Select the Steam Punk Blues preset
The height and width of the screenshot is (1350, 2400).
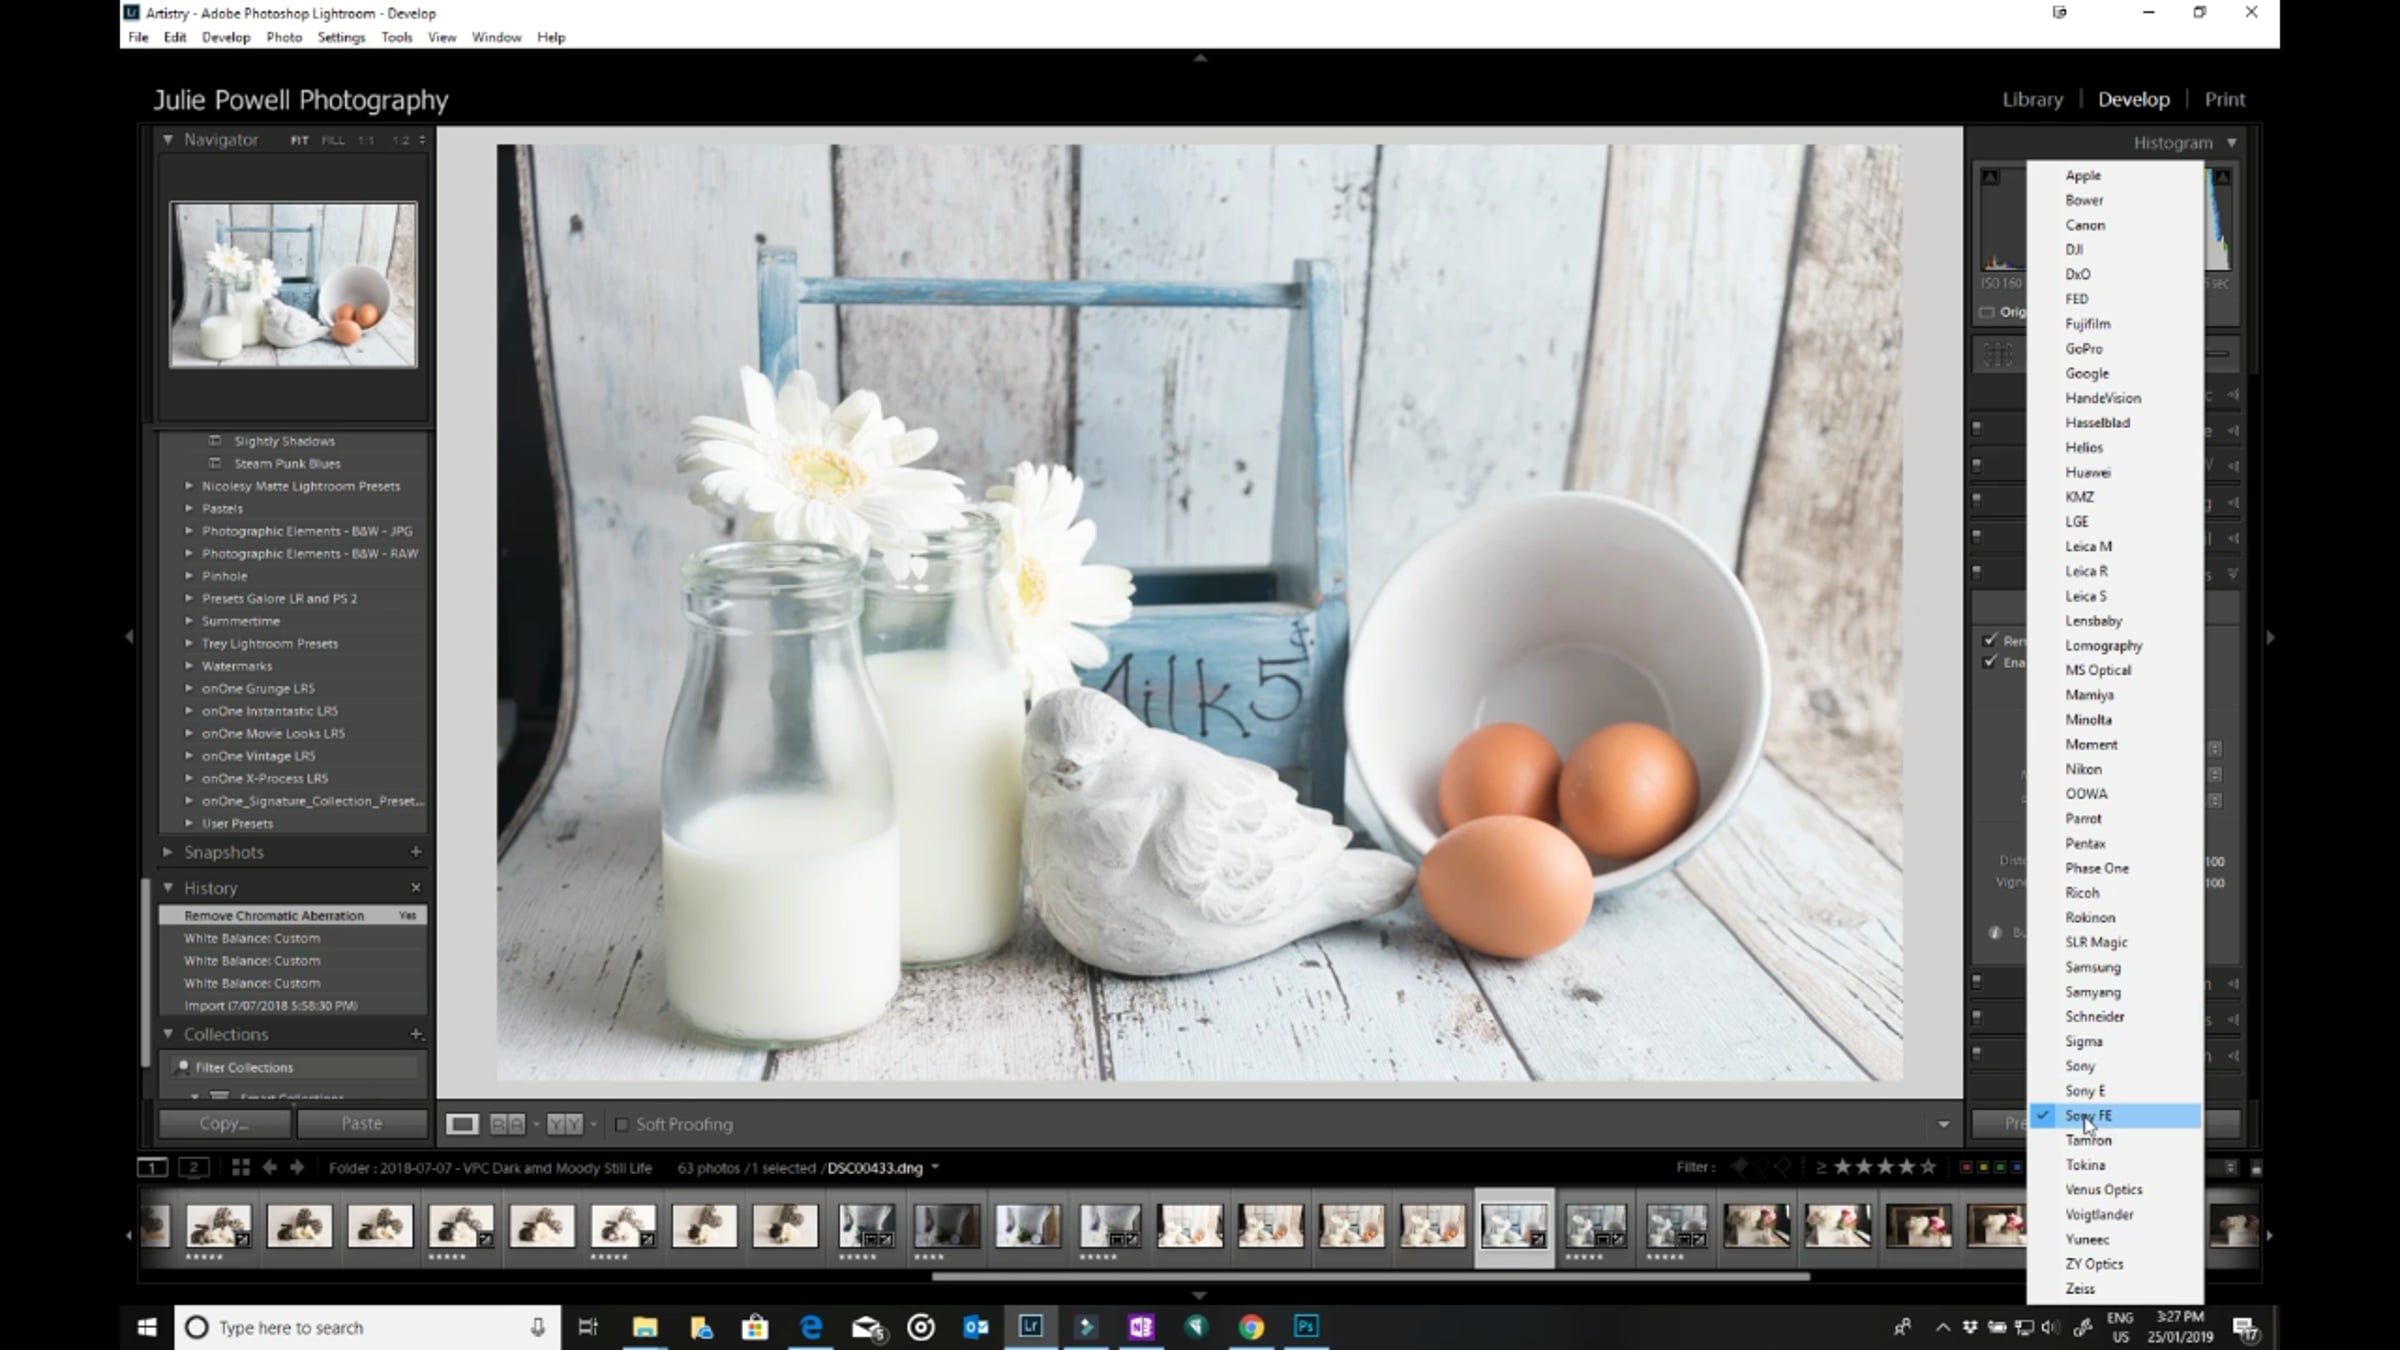coord(287,464)
